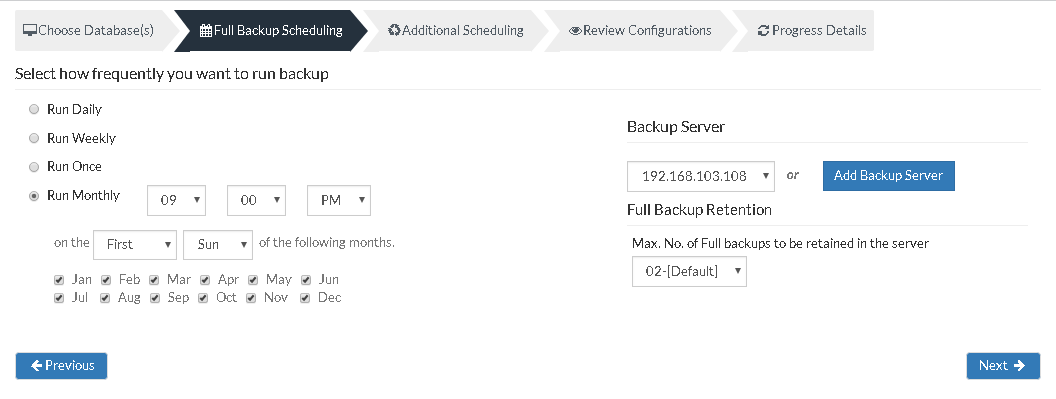Expand the backup server IP dropdown
1056x399 pixels.
(700, 176)
